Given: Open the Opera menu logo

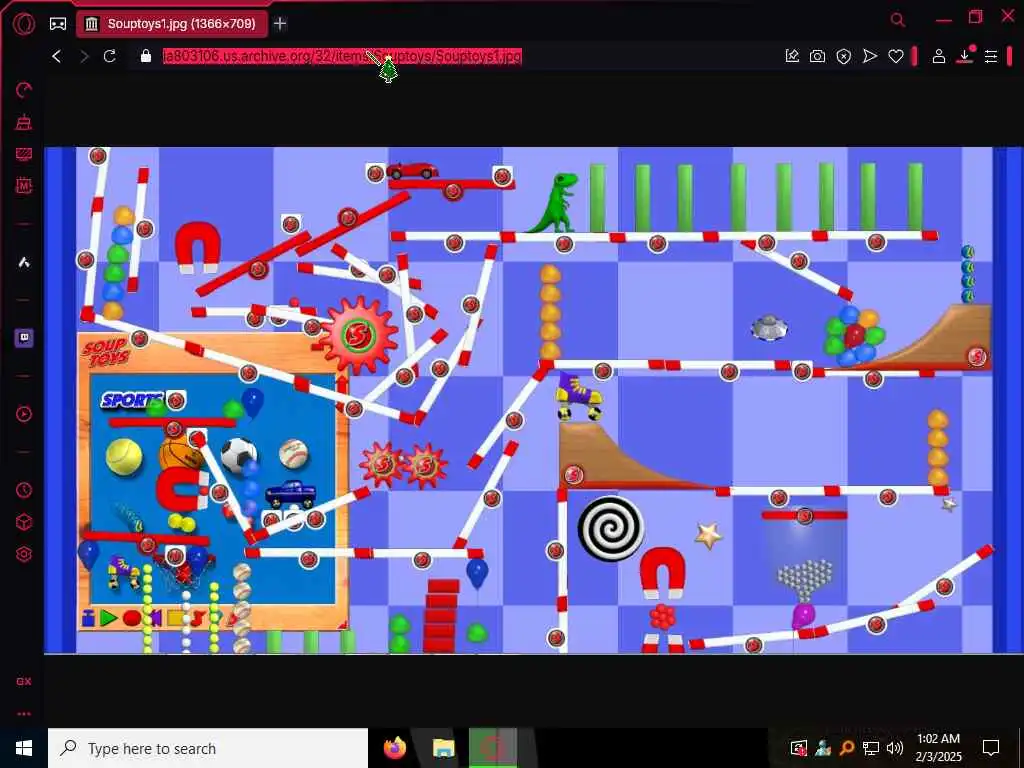Looking at the screenshot, I should pyautogui.click(x=24, y=24).
